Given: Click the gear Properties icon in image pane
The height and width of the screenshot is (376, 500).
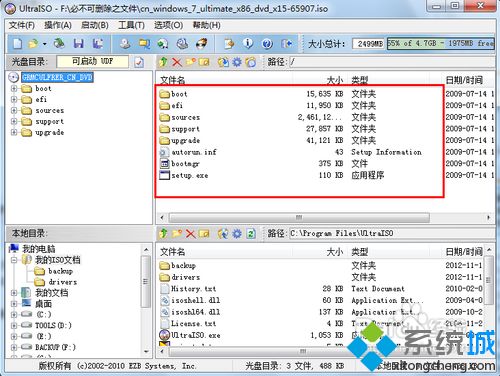Looking at the screenshot, I should [x=237, y=62].
